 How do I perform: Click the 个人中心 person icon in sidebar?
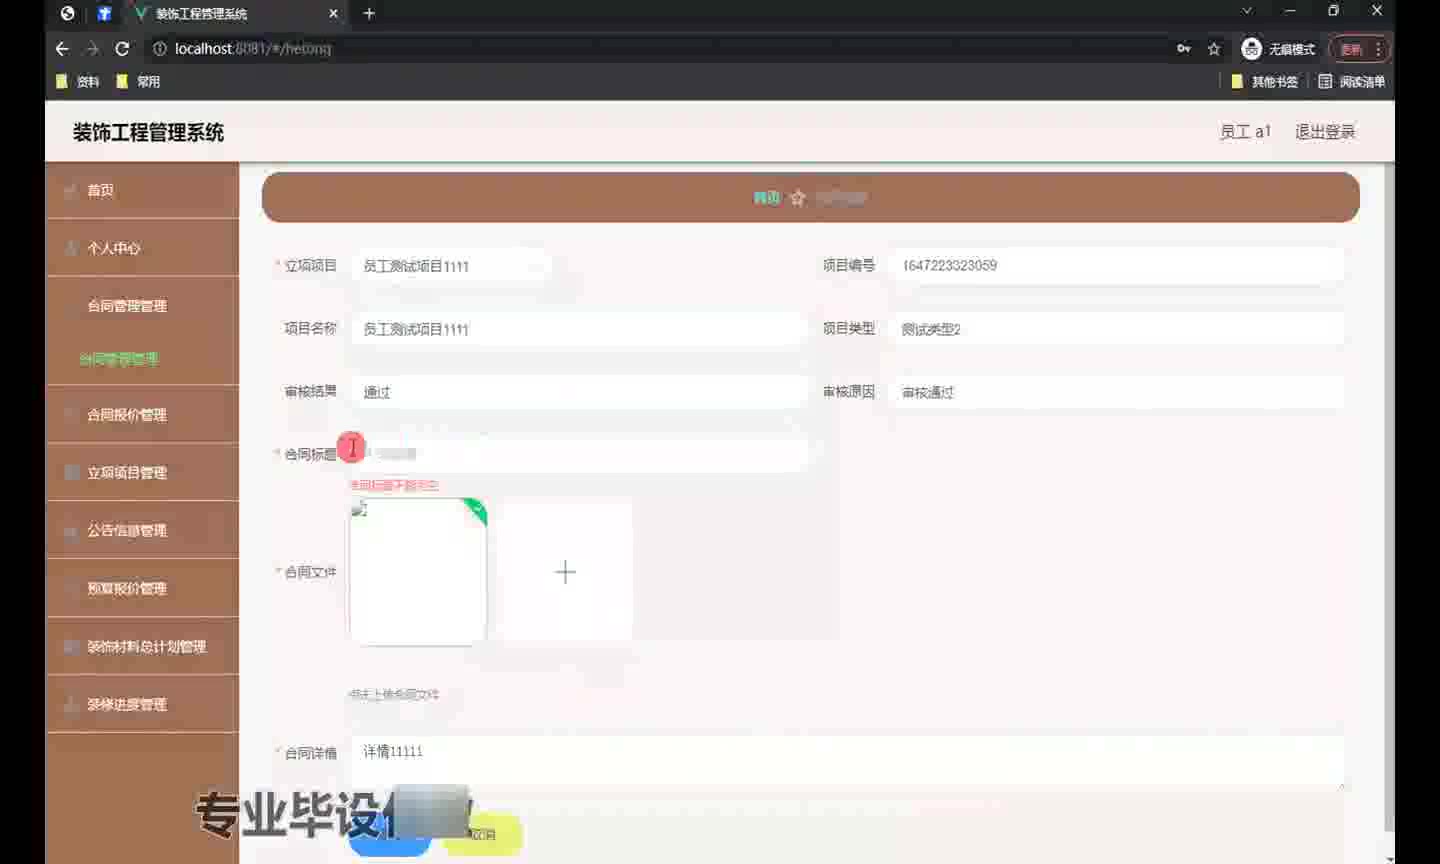pyautogui.click(x=71, y=248)
